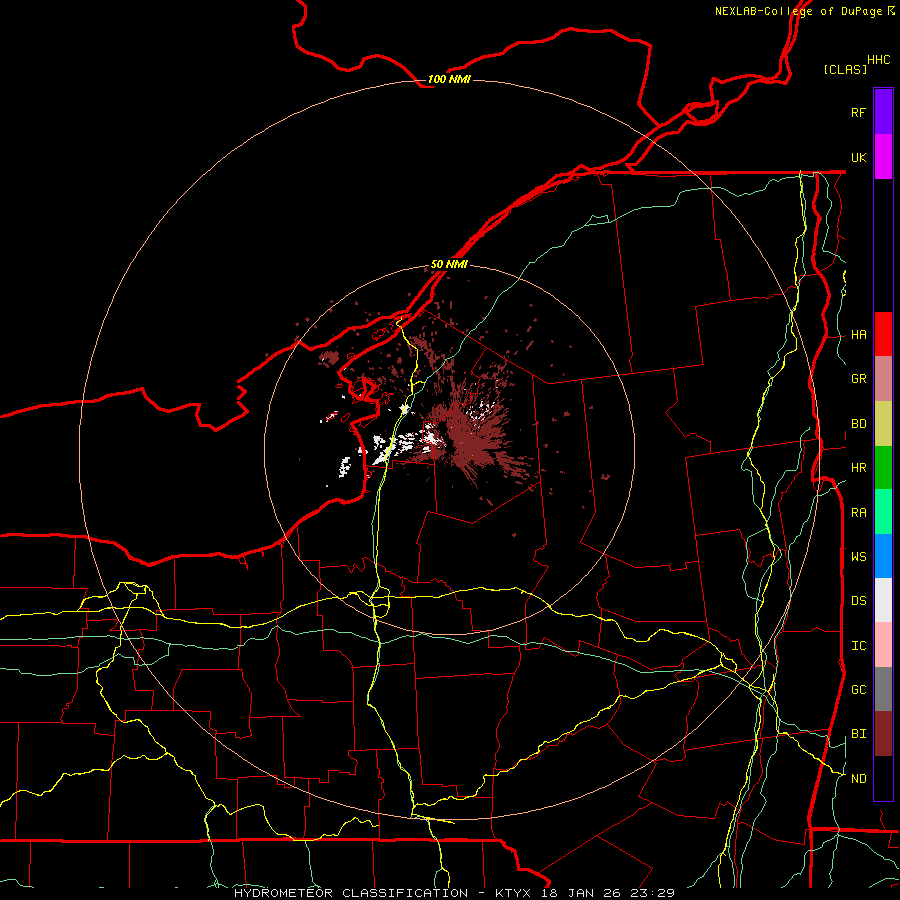900x900 pixels.
Task: Pick the RA light green swatch
Action: point(883,512)
